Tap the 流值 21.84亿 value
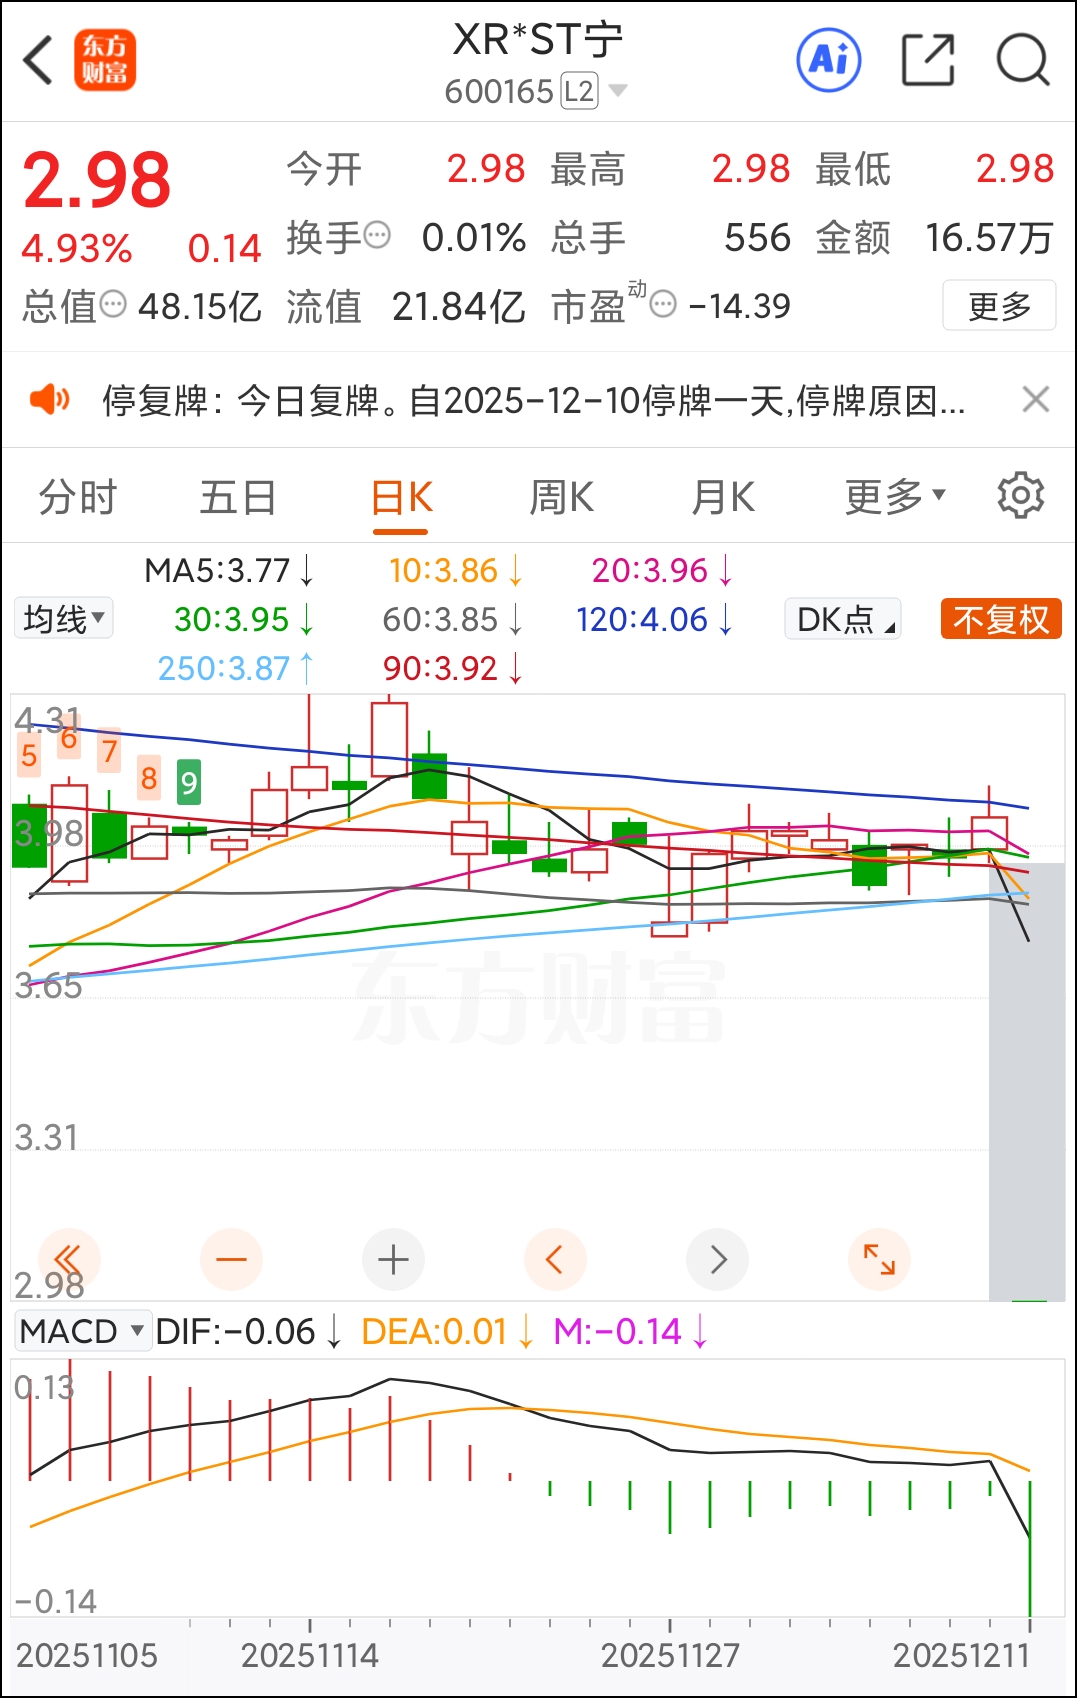Viewport: 1077px width, 1698px height. coord(459,306)
